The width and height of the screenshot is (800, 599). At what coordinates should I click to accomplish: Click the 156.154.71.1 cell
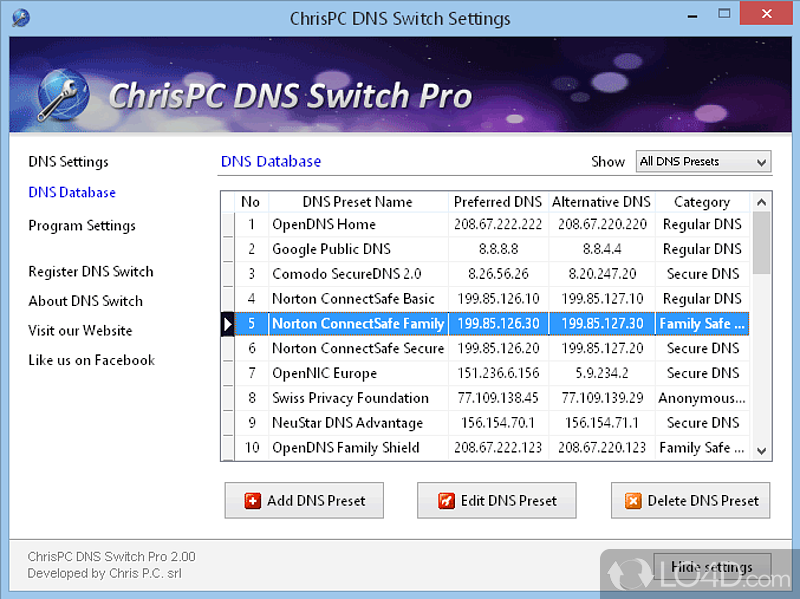point(602,423)
